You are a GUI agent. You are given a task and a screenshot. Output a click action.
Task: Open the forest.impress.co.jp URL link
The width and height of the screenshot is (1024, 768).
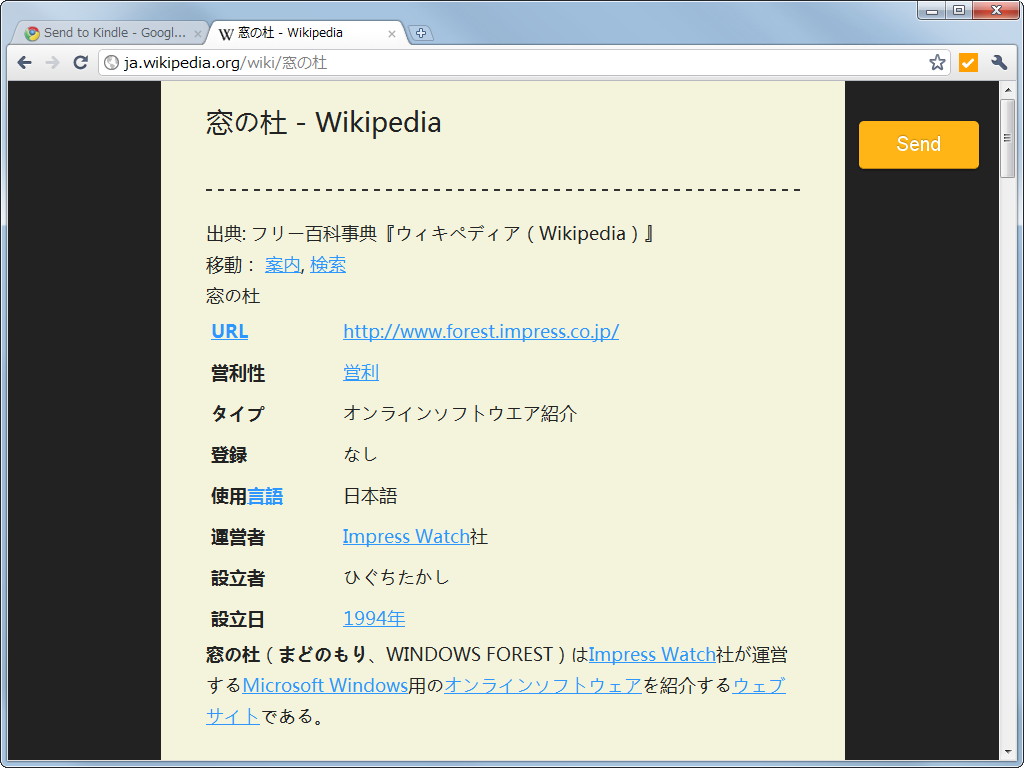481,331
